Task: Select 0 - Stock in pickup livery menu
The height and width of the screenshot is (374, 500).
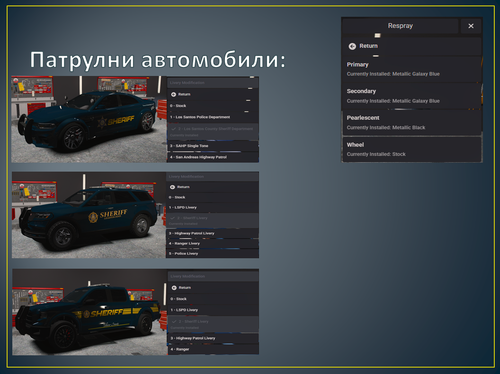Action: (x=213, y=299)
